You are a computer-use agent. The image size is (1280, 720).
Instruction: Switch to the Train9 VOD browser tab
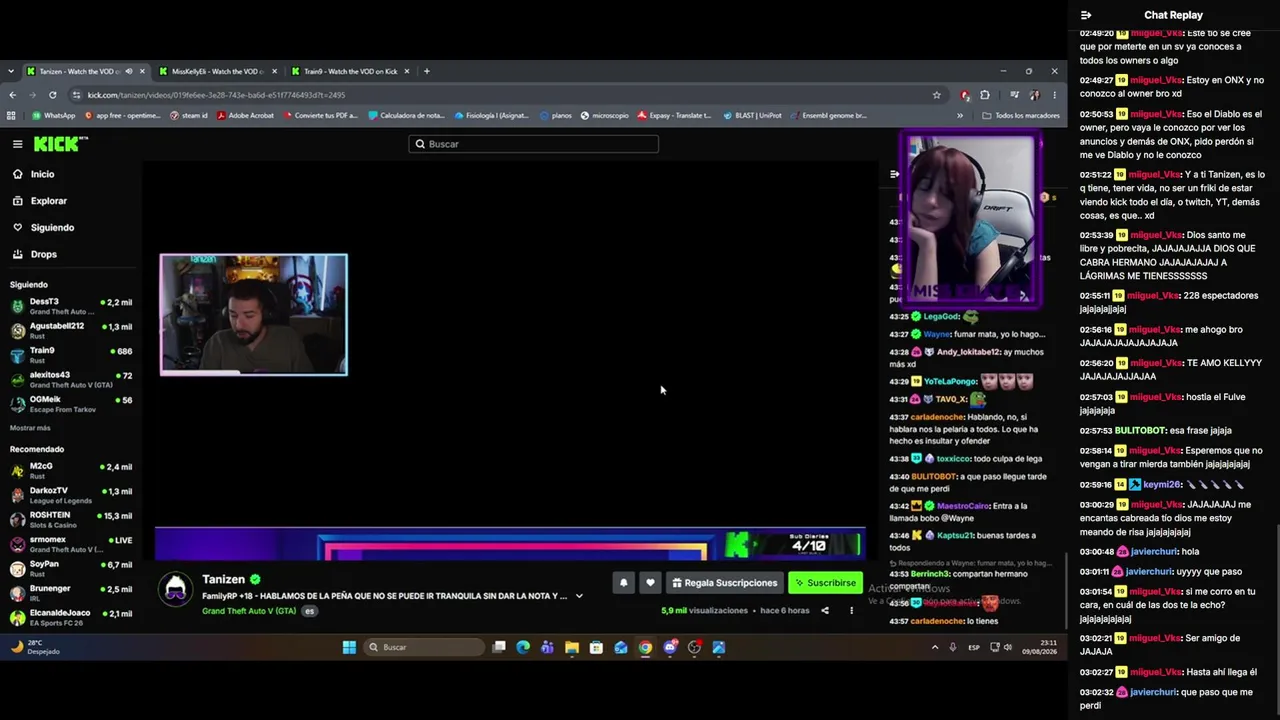tap(350, 71)
